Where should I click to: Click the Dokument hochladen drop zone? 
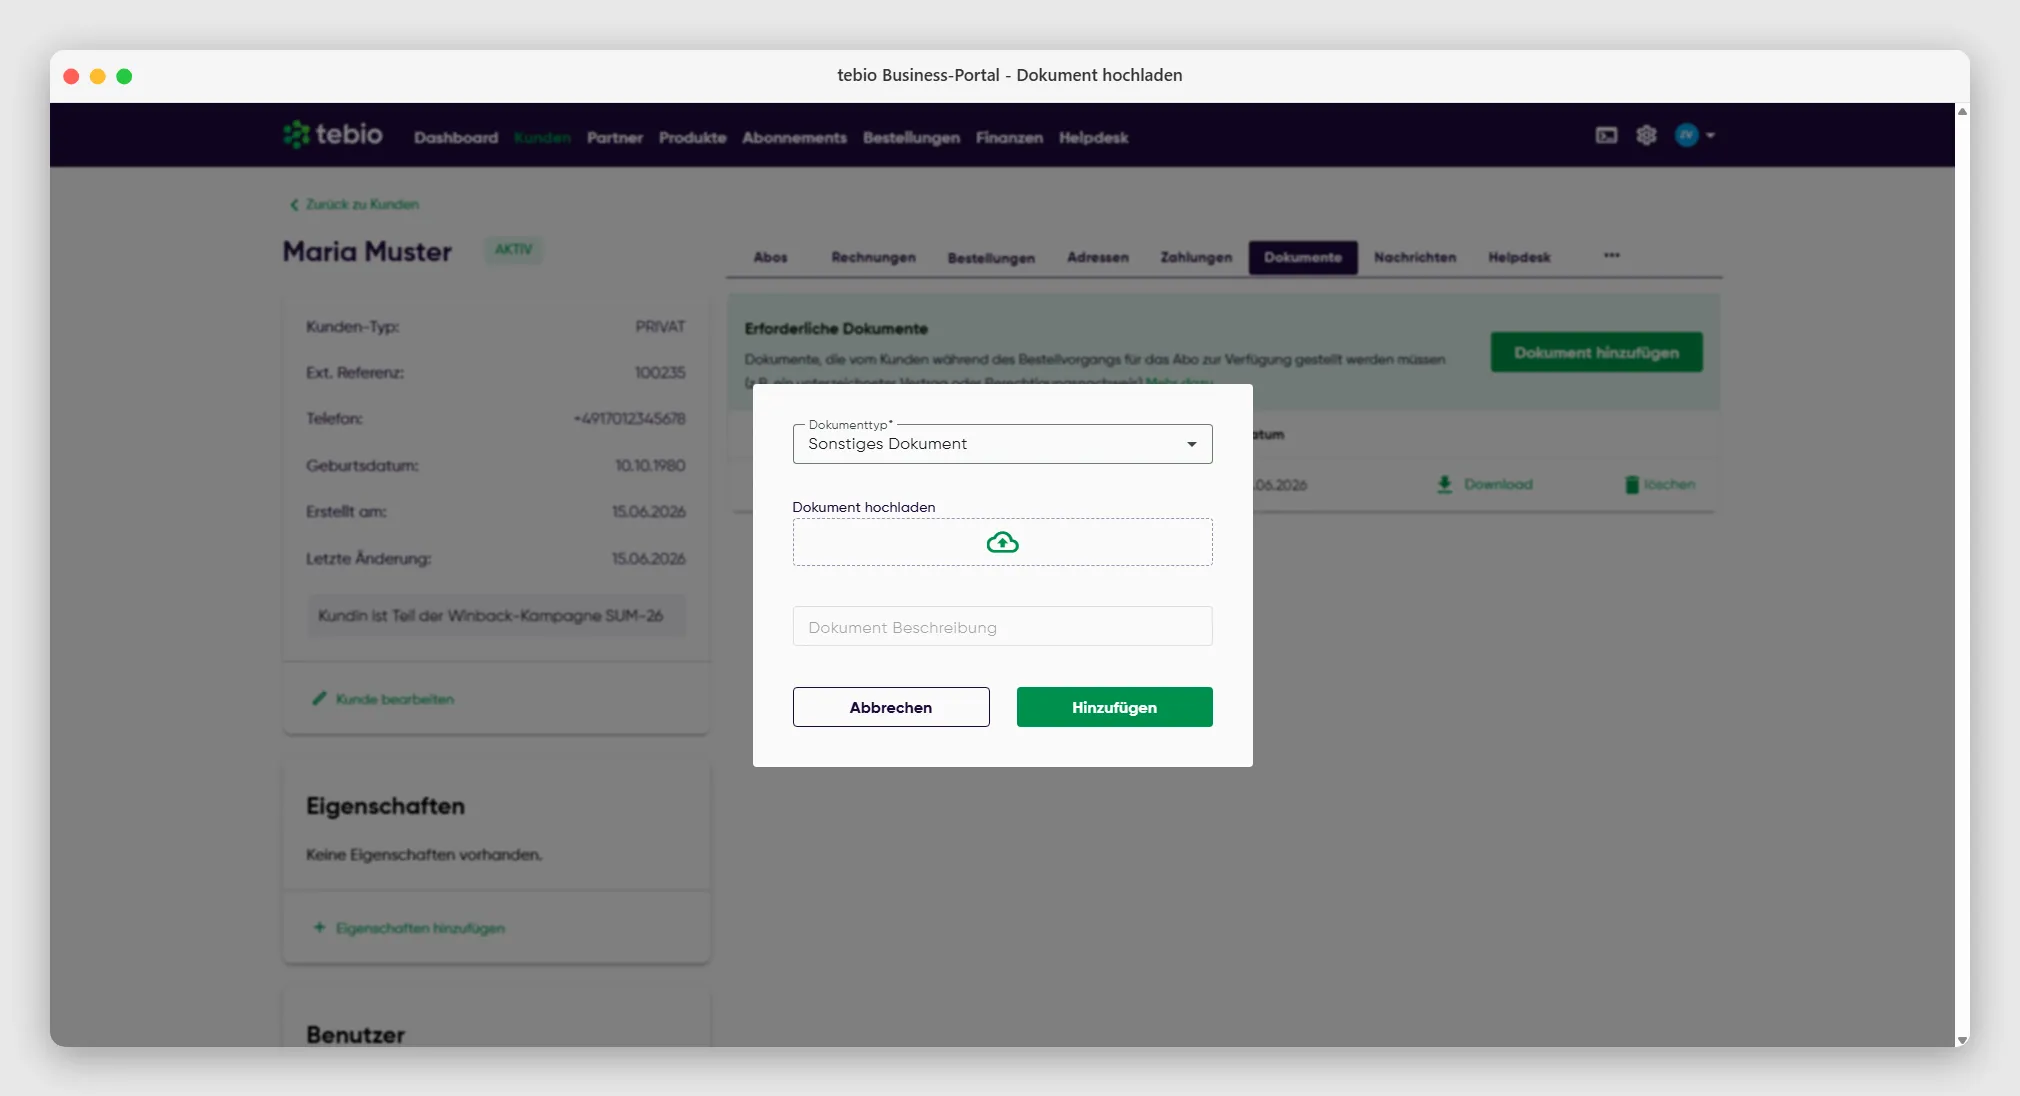(x=1002, y=542)
